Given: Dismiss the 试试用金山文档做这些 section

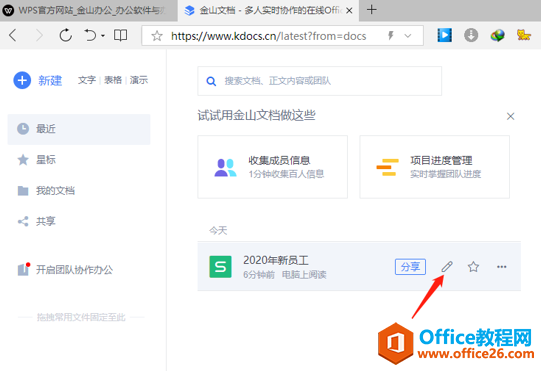Looking at the screenshot, I should click(511, 116).
